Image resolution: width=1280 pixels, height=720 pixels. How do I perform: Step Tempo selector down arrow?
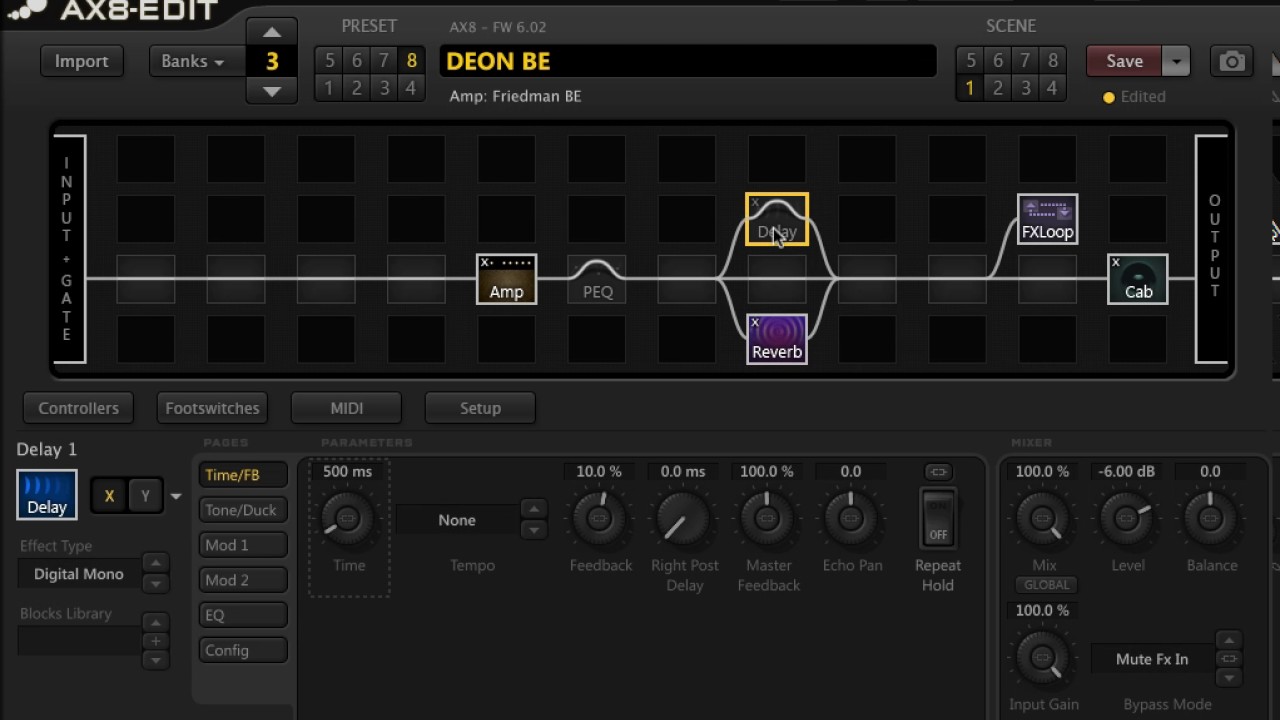(533, 531)
